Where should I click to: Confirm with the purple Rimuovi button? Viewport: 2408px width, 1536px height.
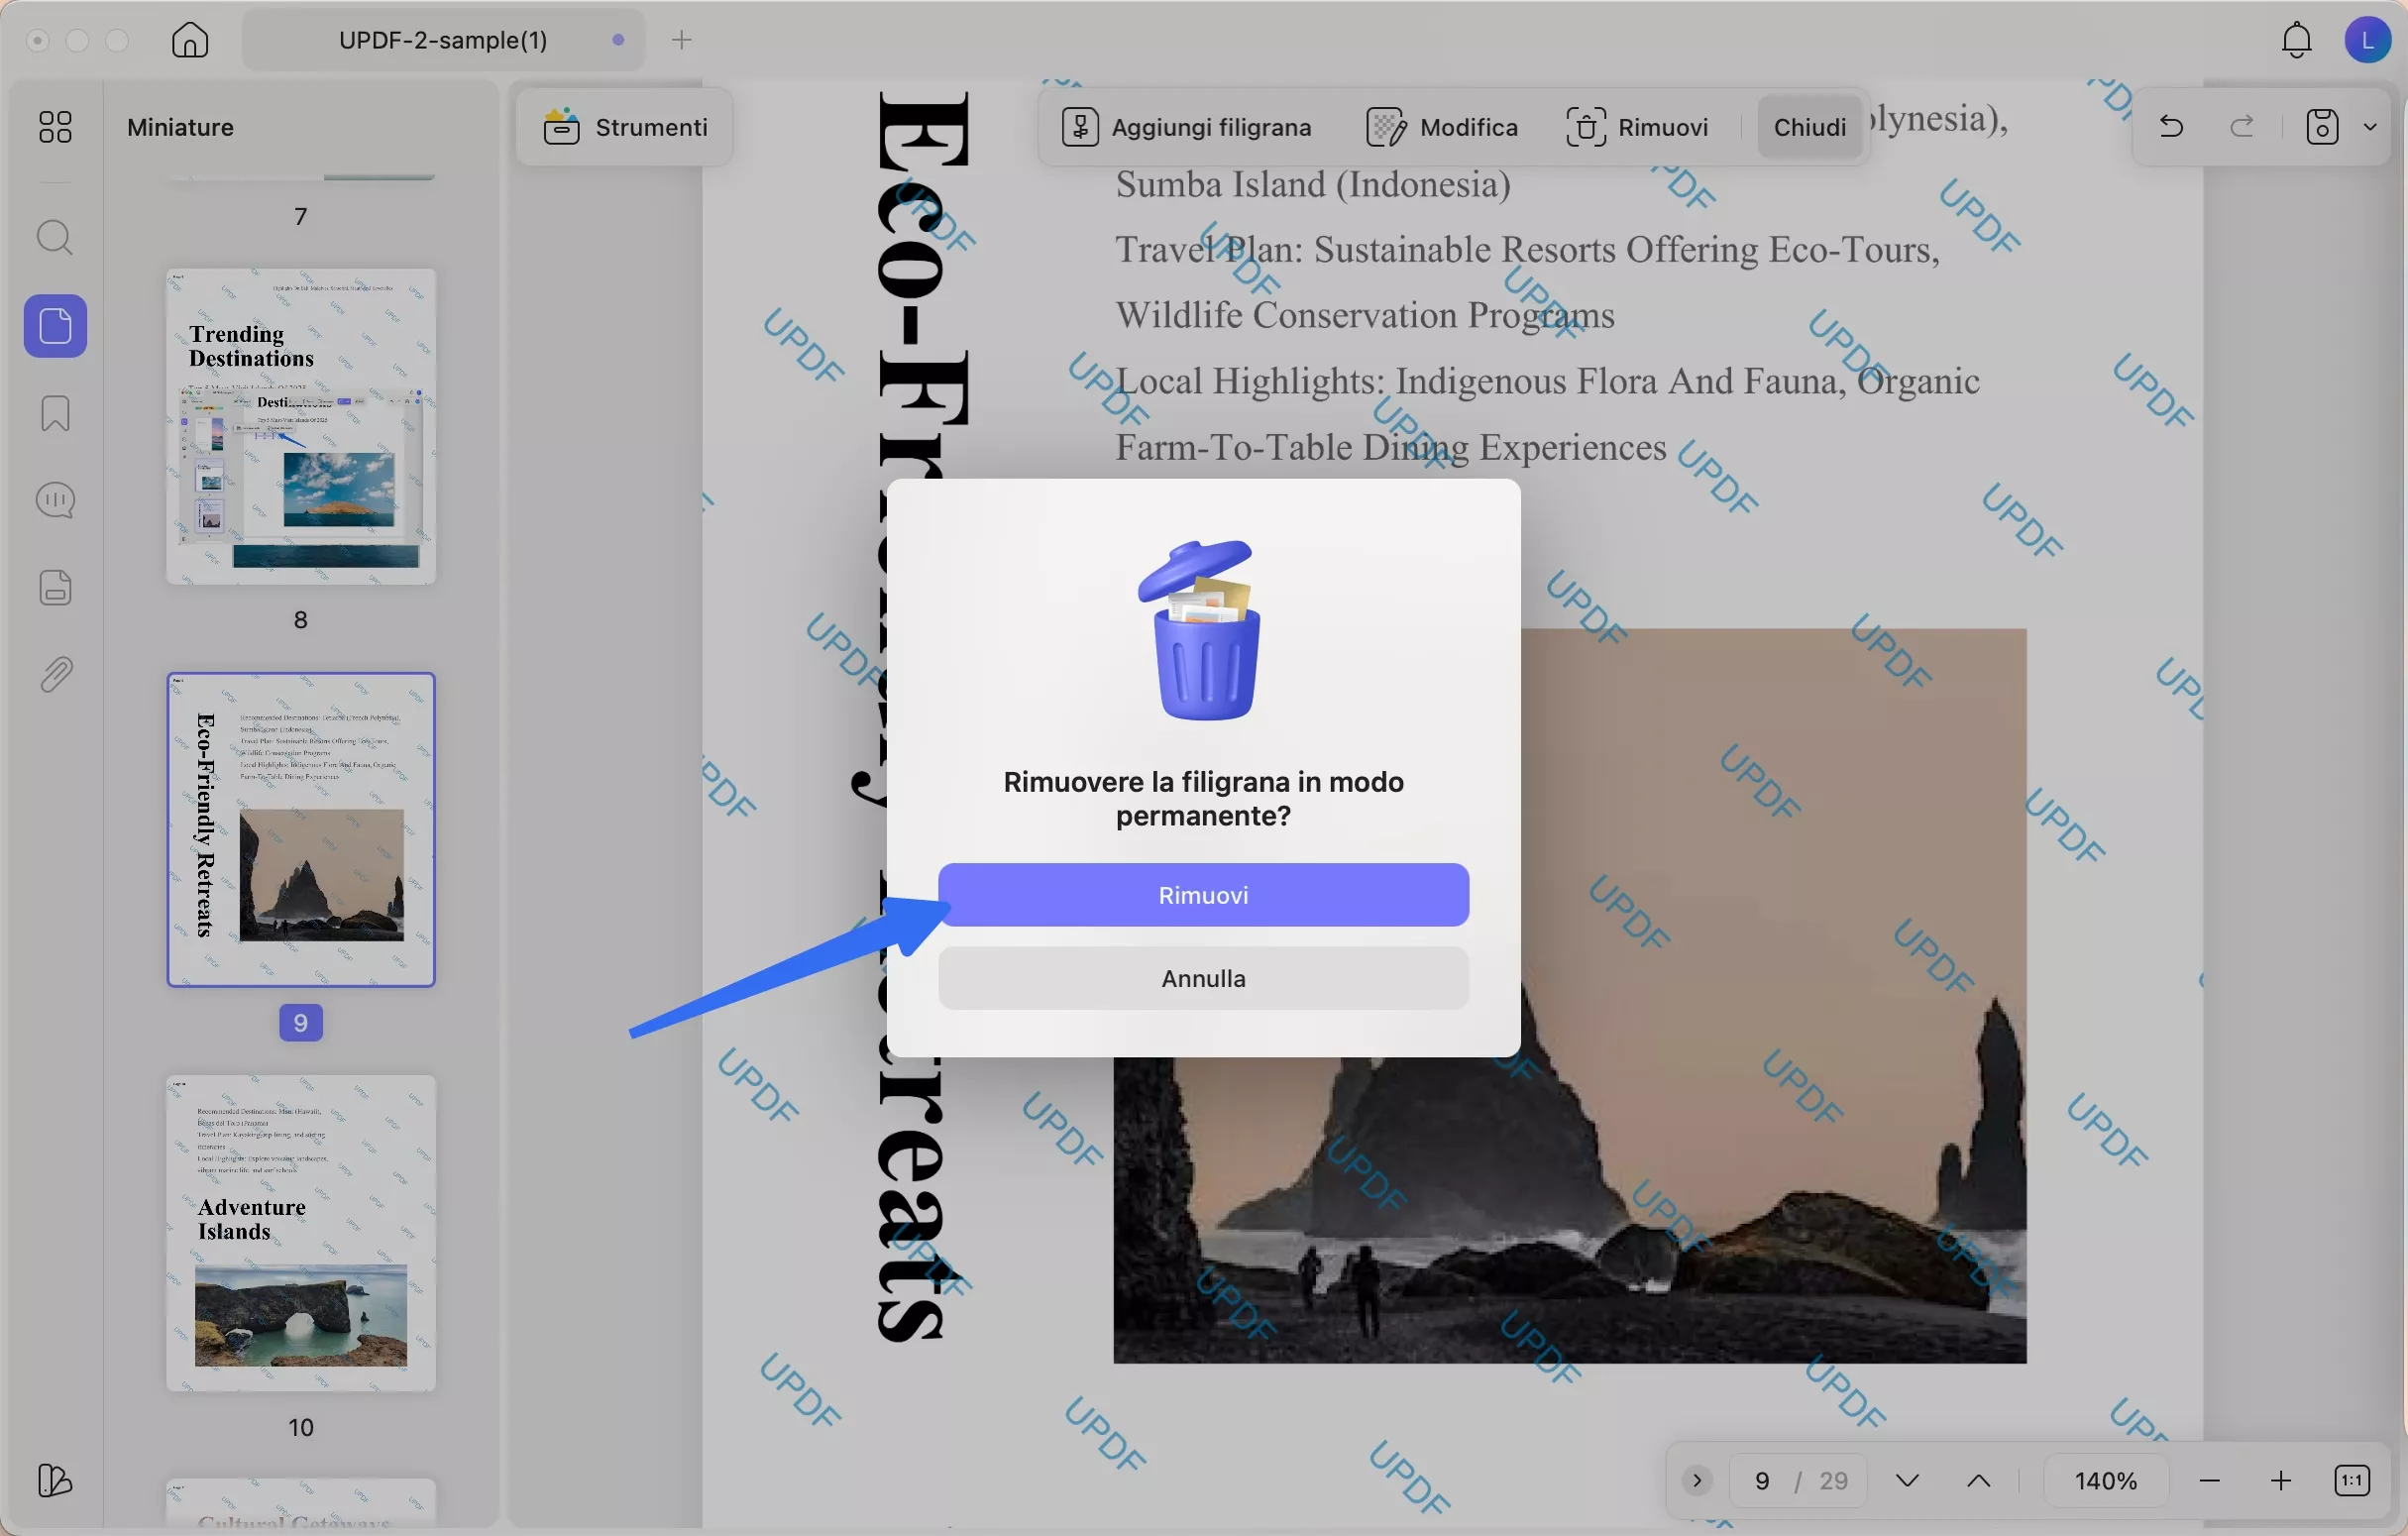[1203, 895]
